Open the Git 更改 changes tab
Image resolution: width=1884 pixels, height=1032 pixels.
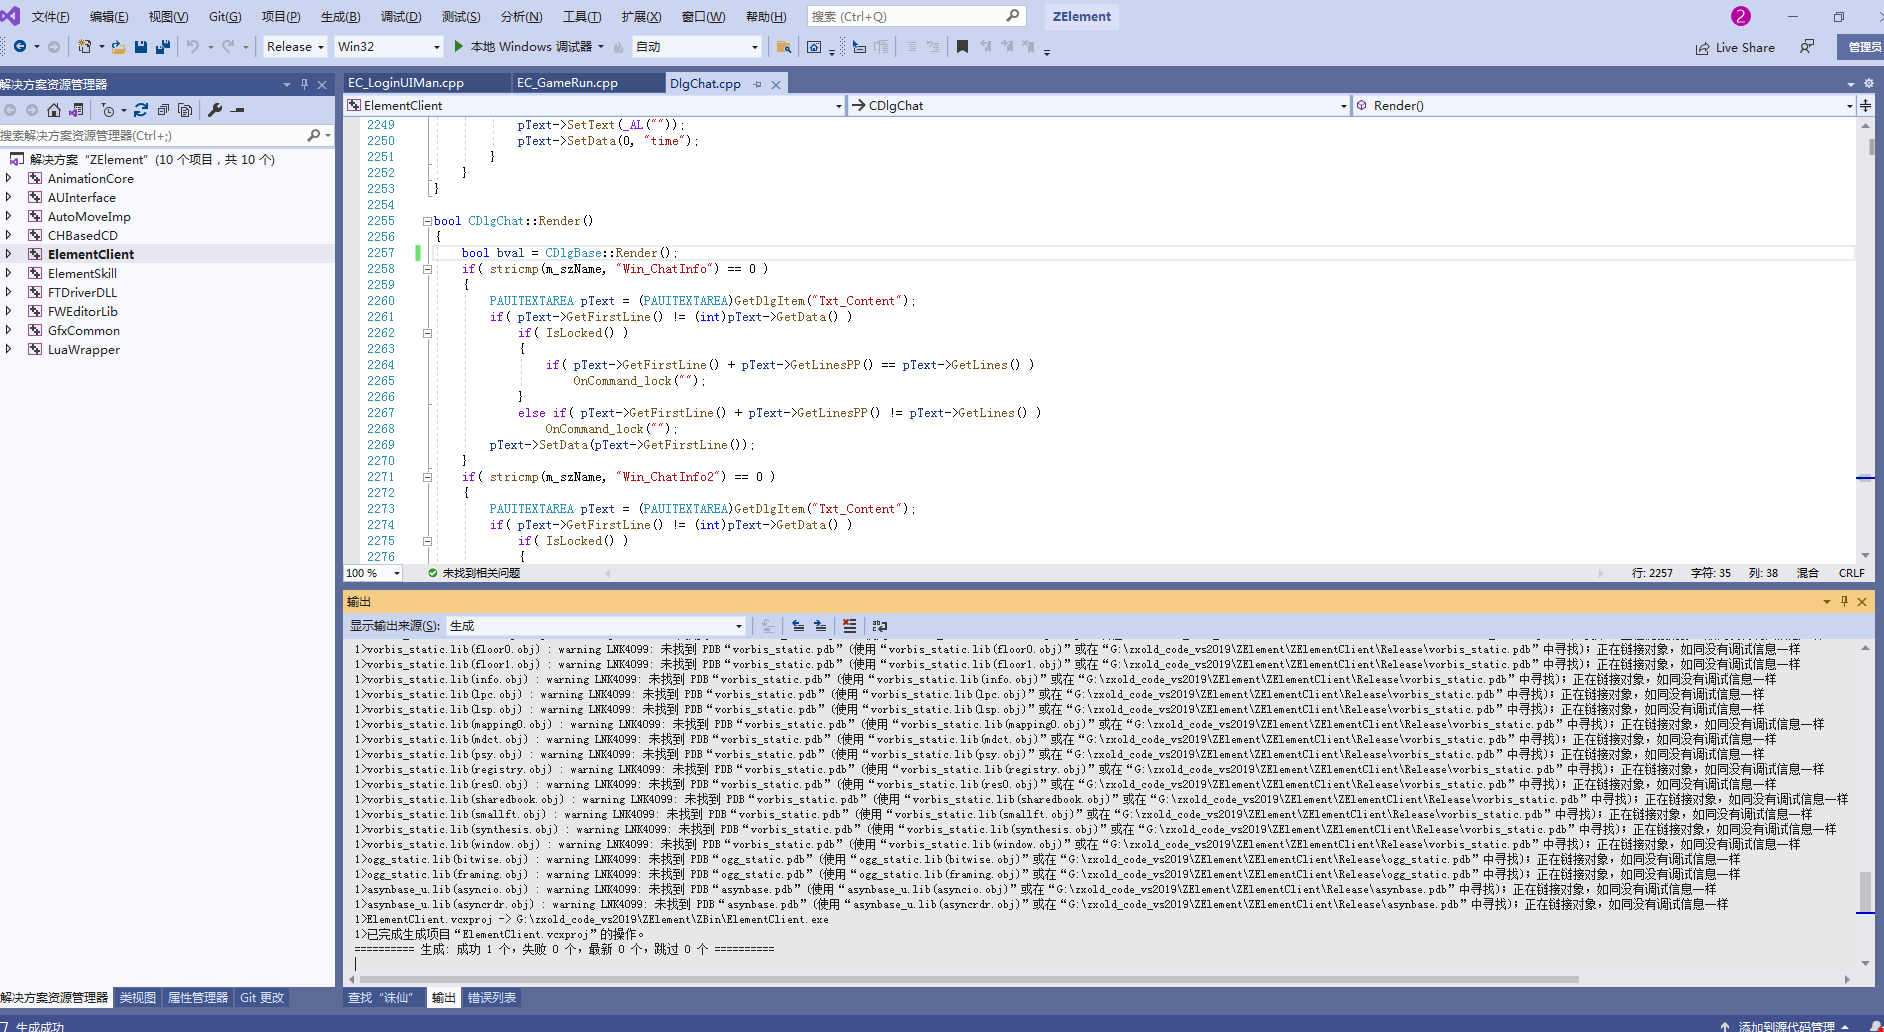click(x=262, y=997)
